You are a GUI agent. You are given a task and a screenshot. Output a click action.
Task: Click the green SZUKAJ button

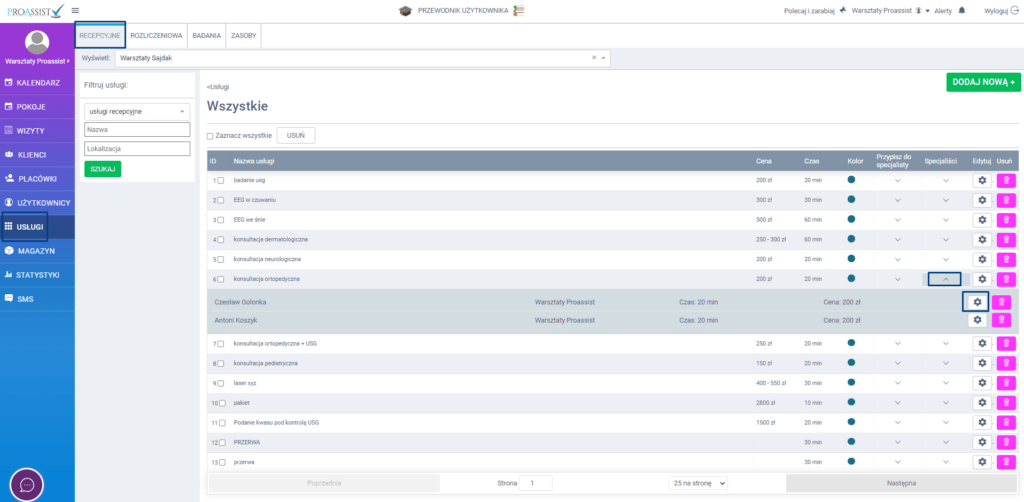(x=102, y=169)
